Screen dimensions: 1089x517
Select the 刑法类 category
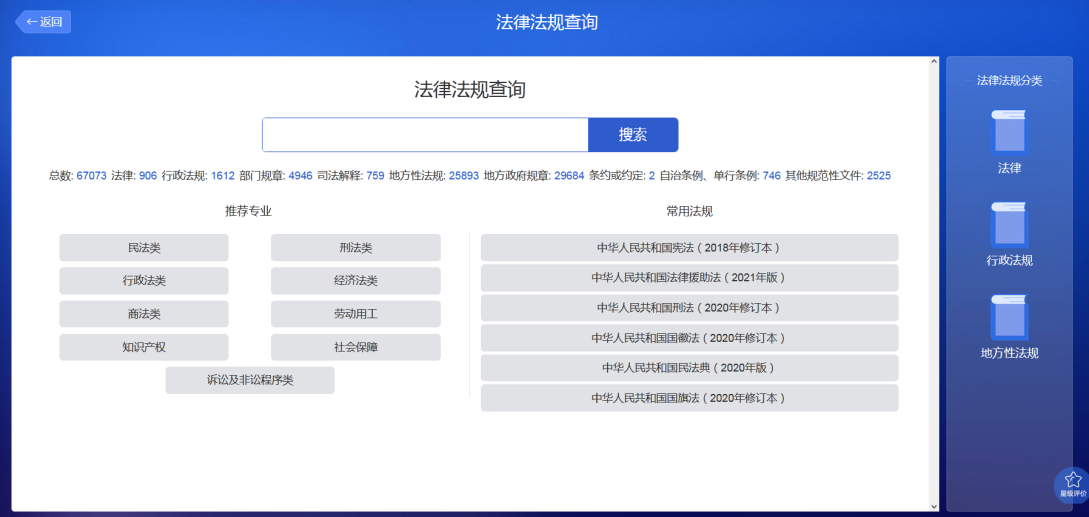coord(356,248)
